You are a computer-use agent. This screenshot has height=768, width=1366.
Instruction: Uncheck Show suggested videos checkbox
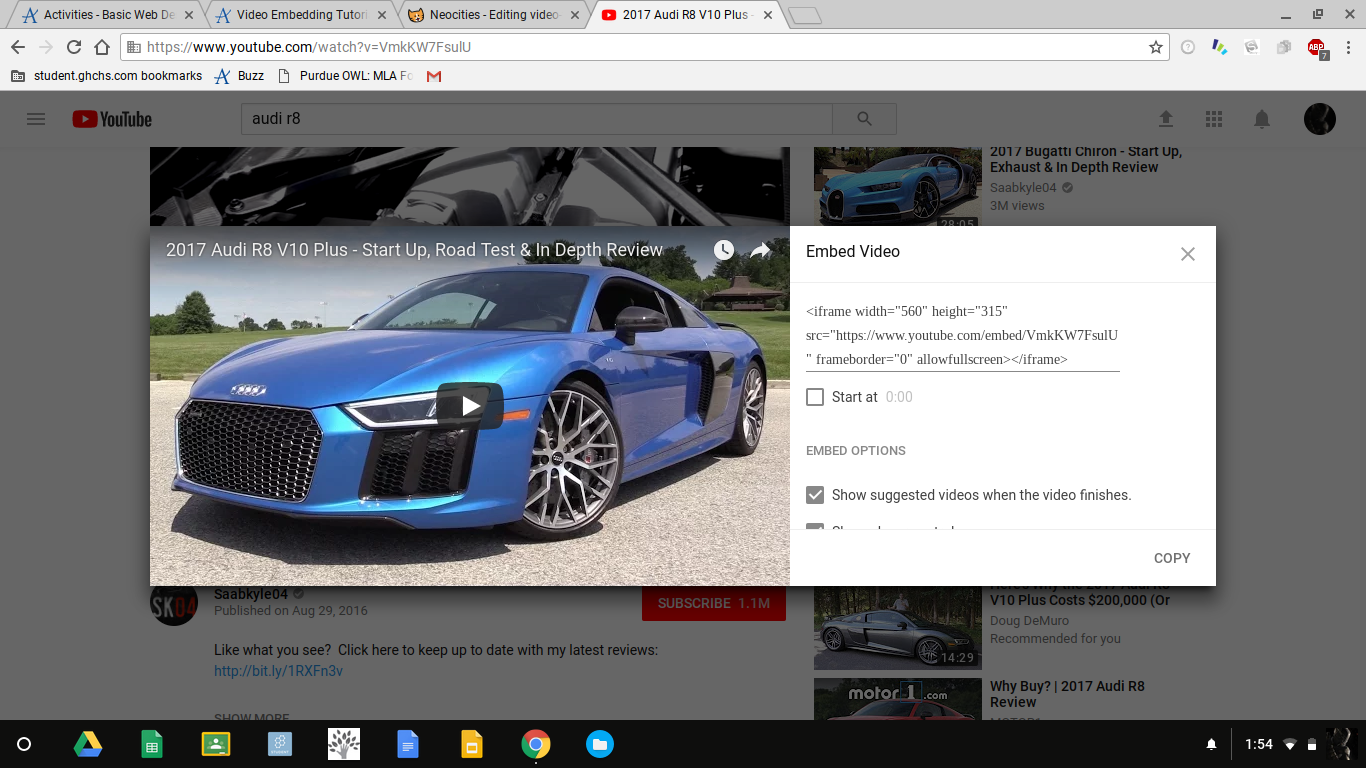pyautogui.click(x=815, y=495)
